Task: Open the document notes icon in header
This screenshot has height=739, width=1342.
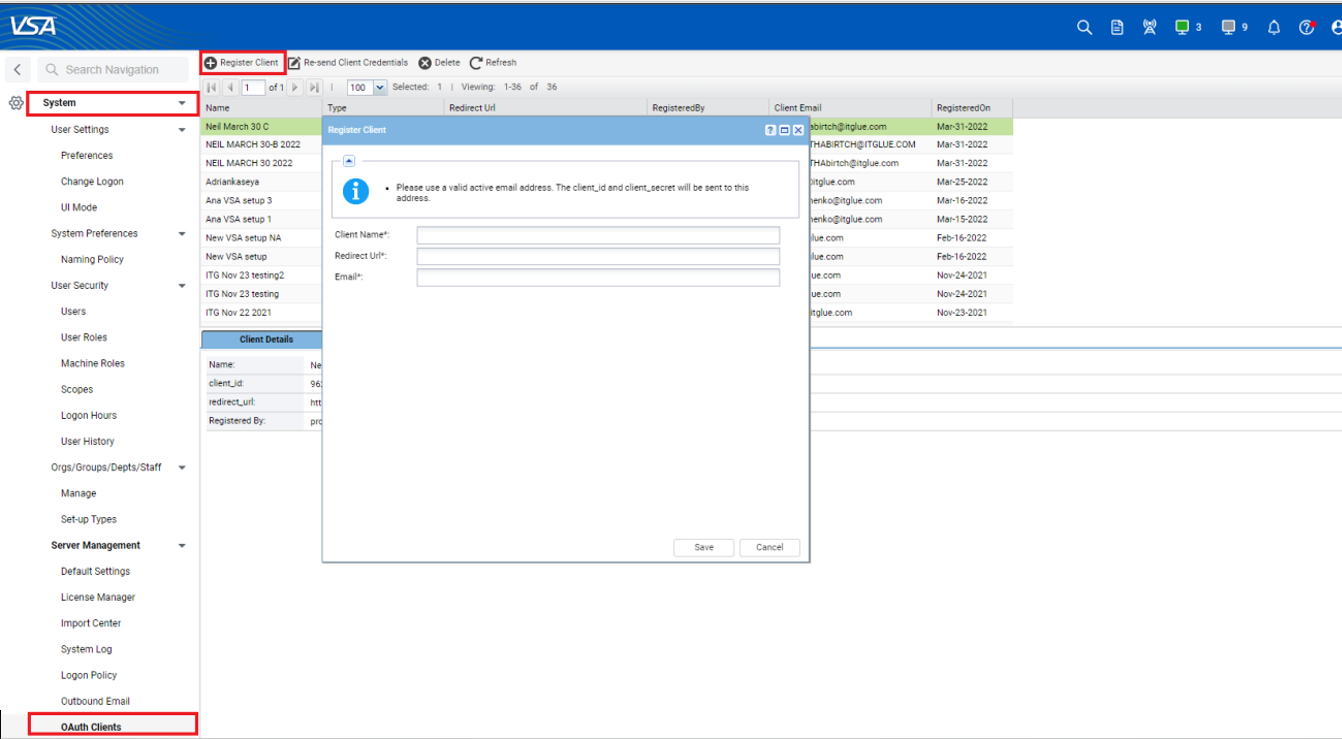Action: click(1117, 28)
